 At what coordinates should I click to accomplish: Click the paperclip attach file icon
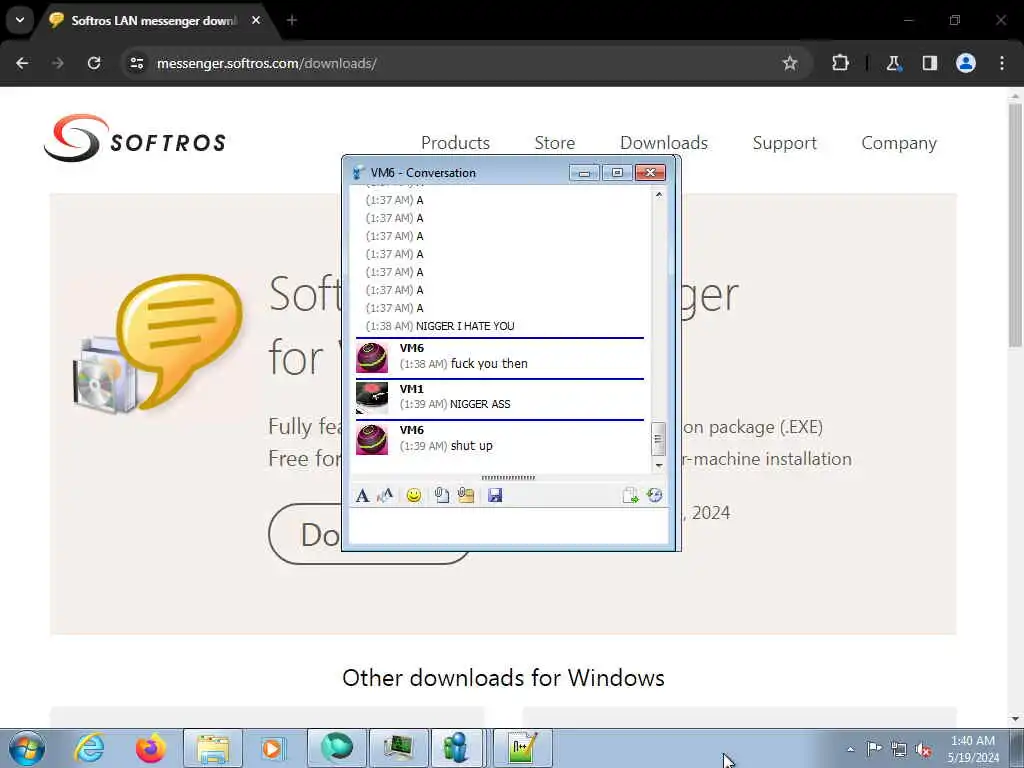tap(441, 496)
